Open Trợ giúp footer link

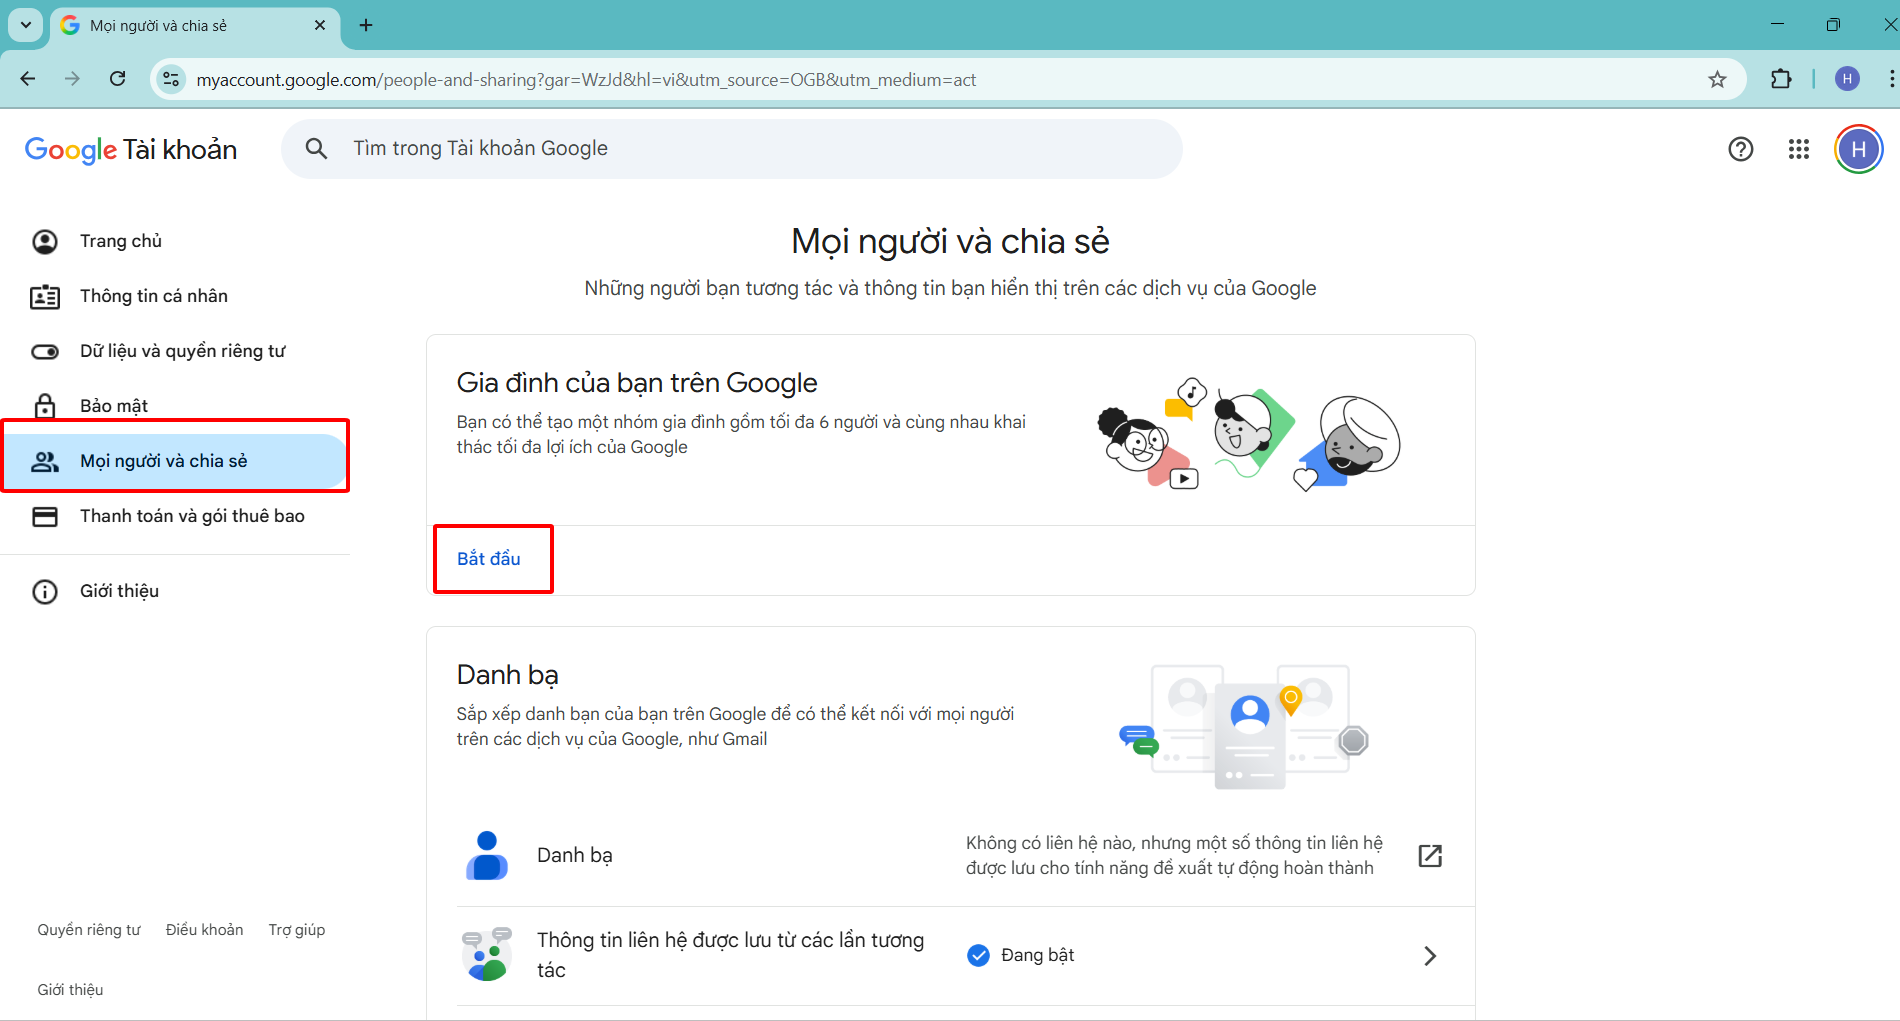point(297,930)
